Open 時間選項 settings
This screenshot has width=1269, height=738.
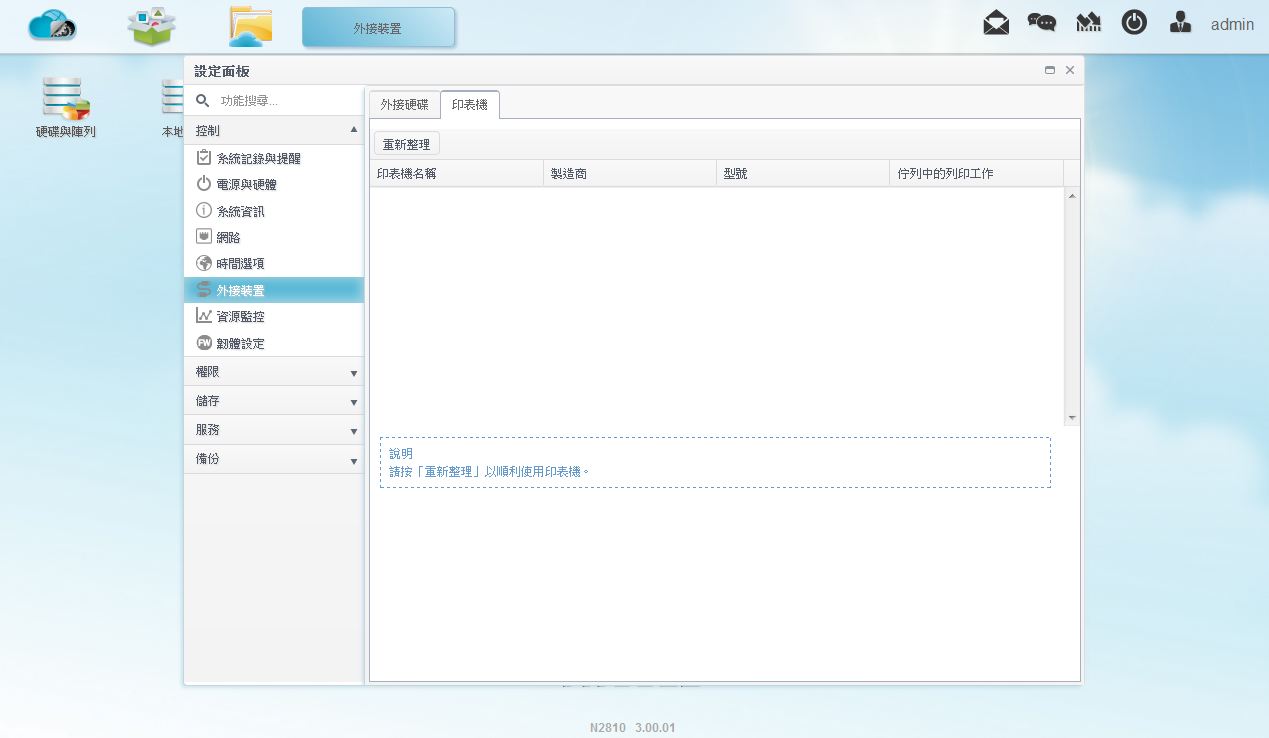pos(274,263)
